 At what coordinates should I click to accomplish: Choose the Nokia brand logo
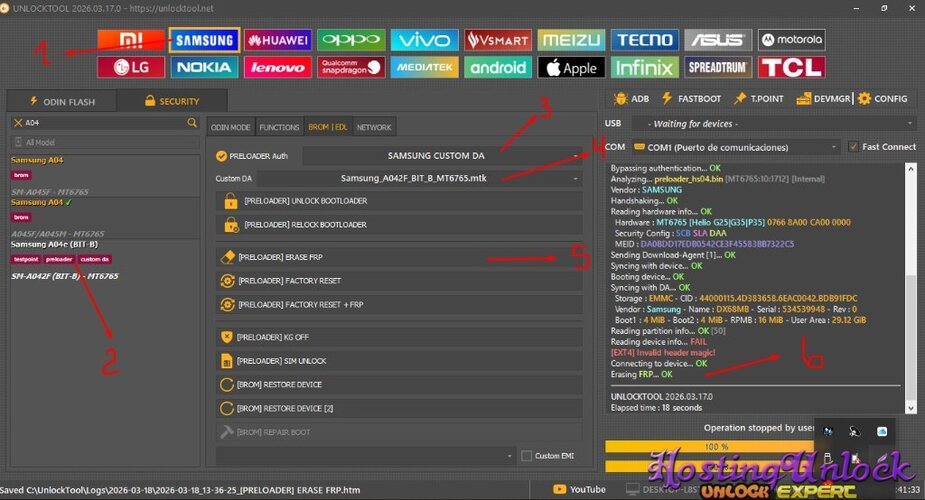click(204, 67)
